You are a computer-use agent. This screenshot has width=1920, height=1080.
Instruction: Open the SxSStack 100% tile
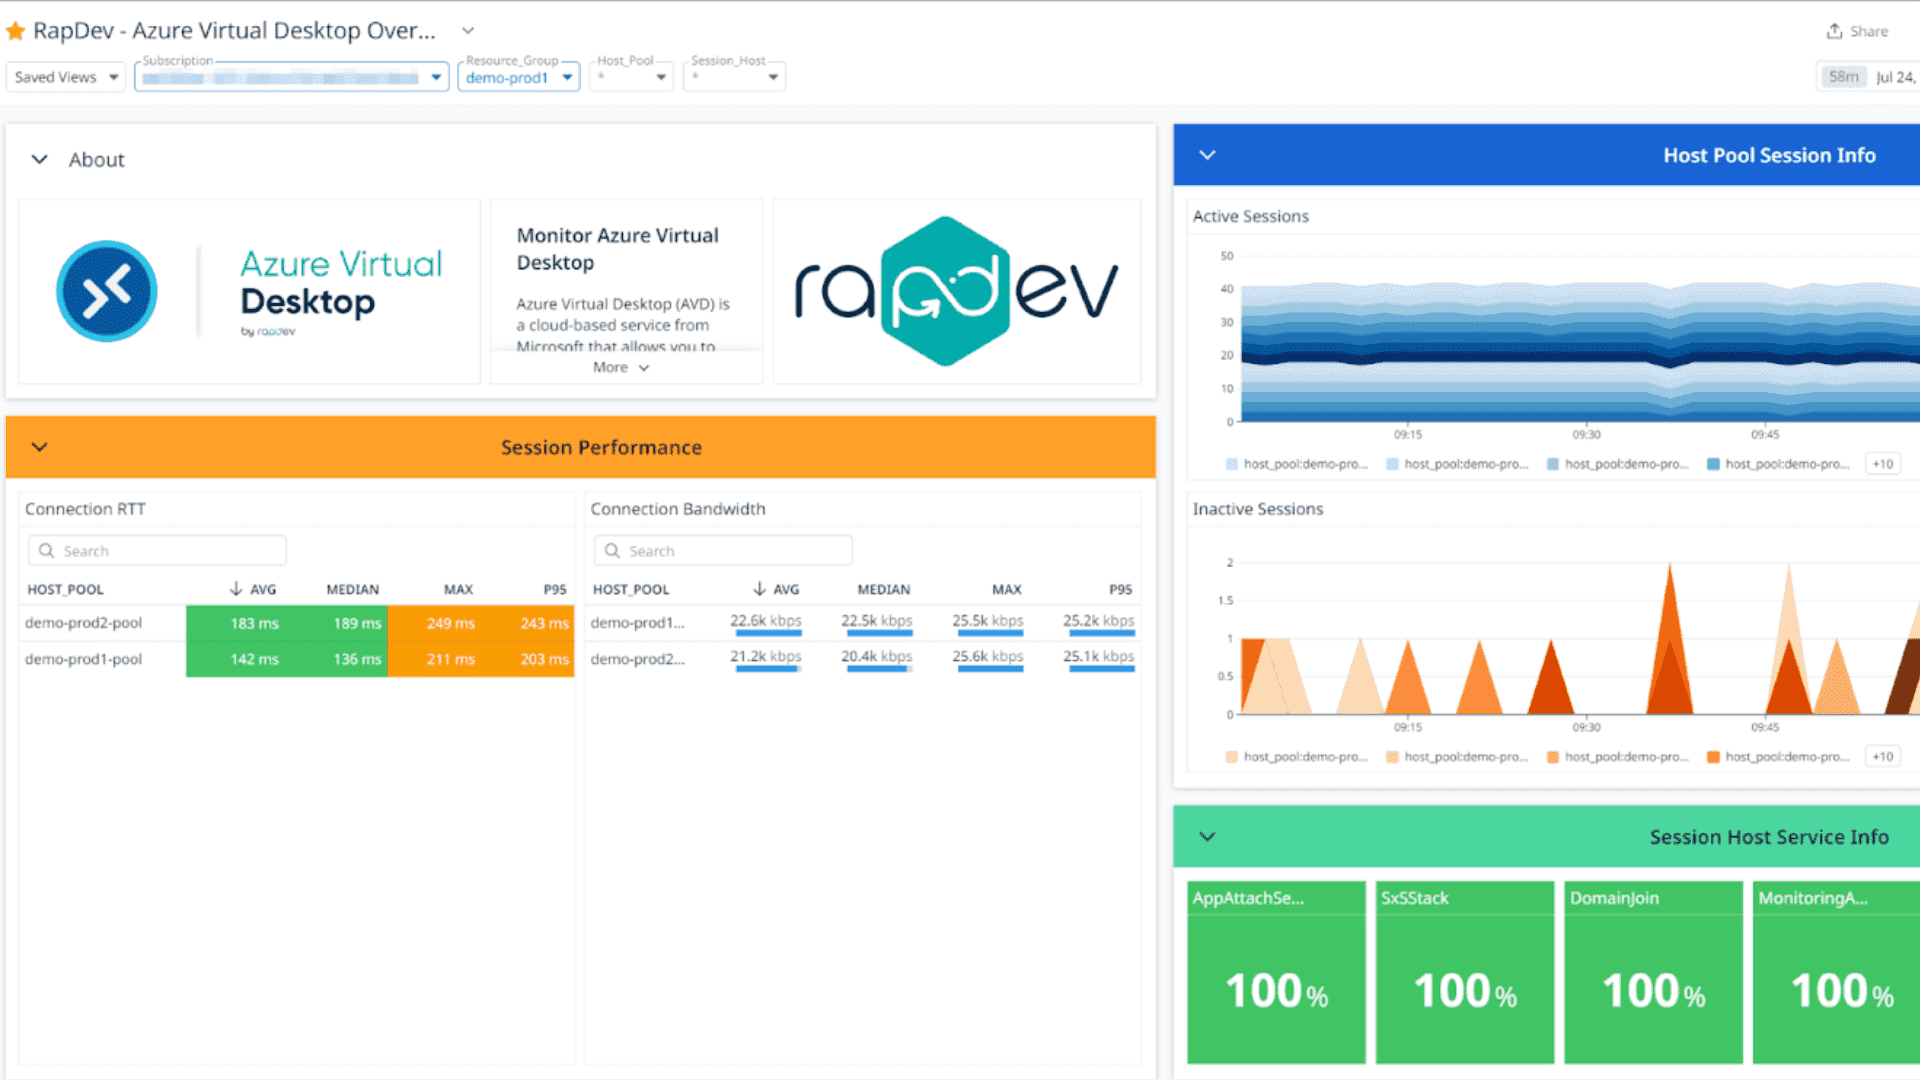tap(1465, 972)
